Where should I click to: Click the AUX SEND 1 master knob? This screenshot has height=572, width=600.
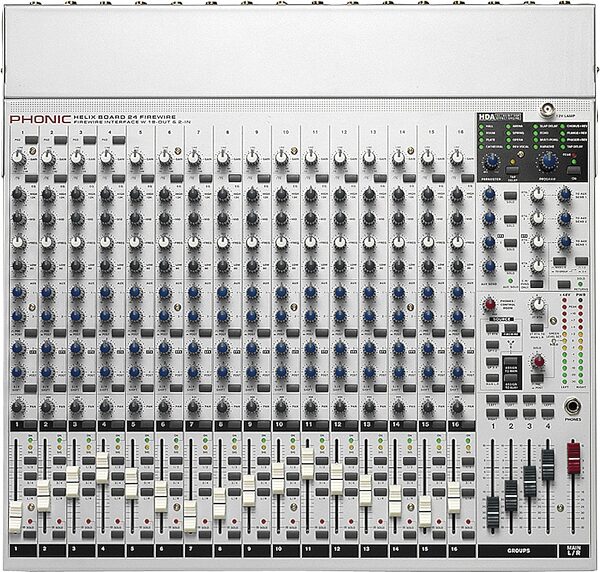click(489, 195)
